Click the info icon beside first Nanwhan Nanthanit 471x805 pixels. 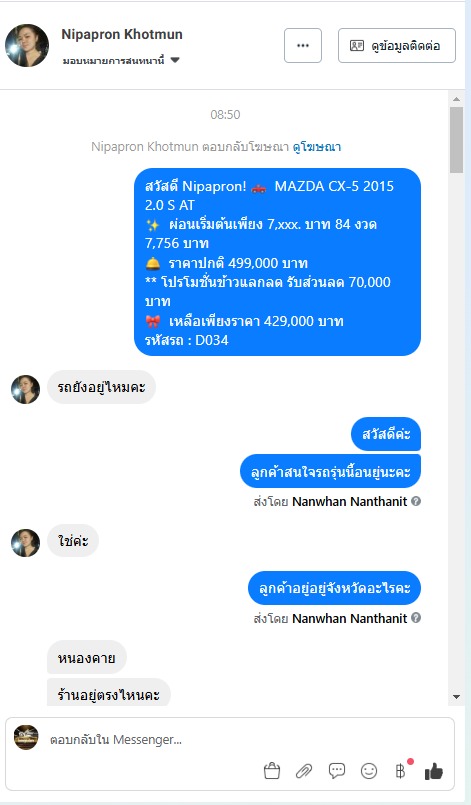(416, 501)
